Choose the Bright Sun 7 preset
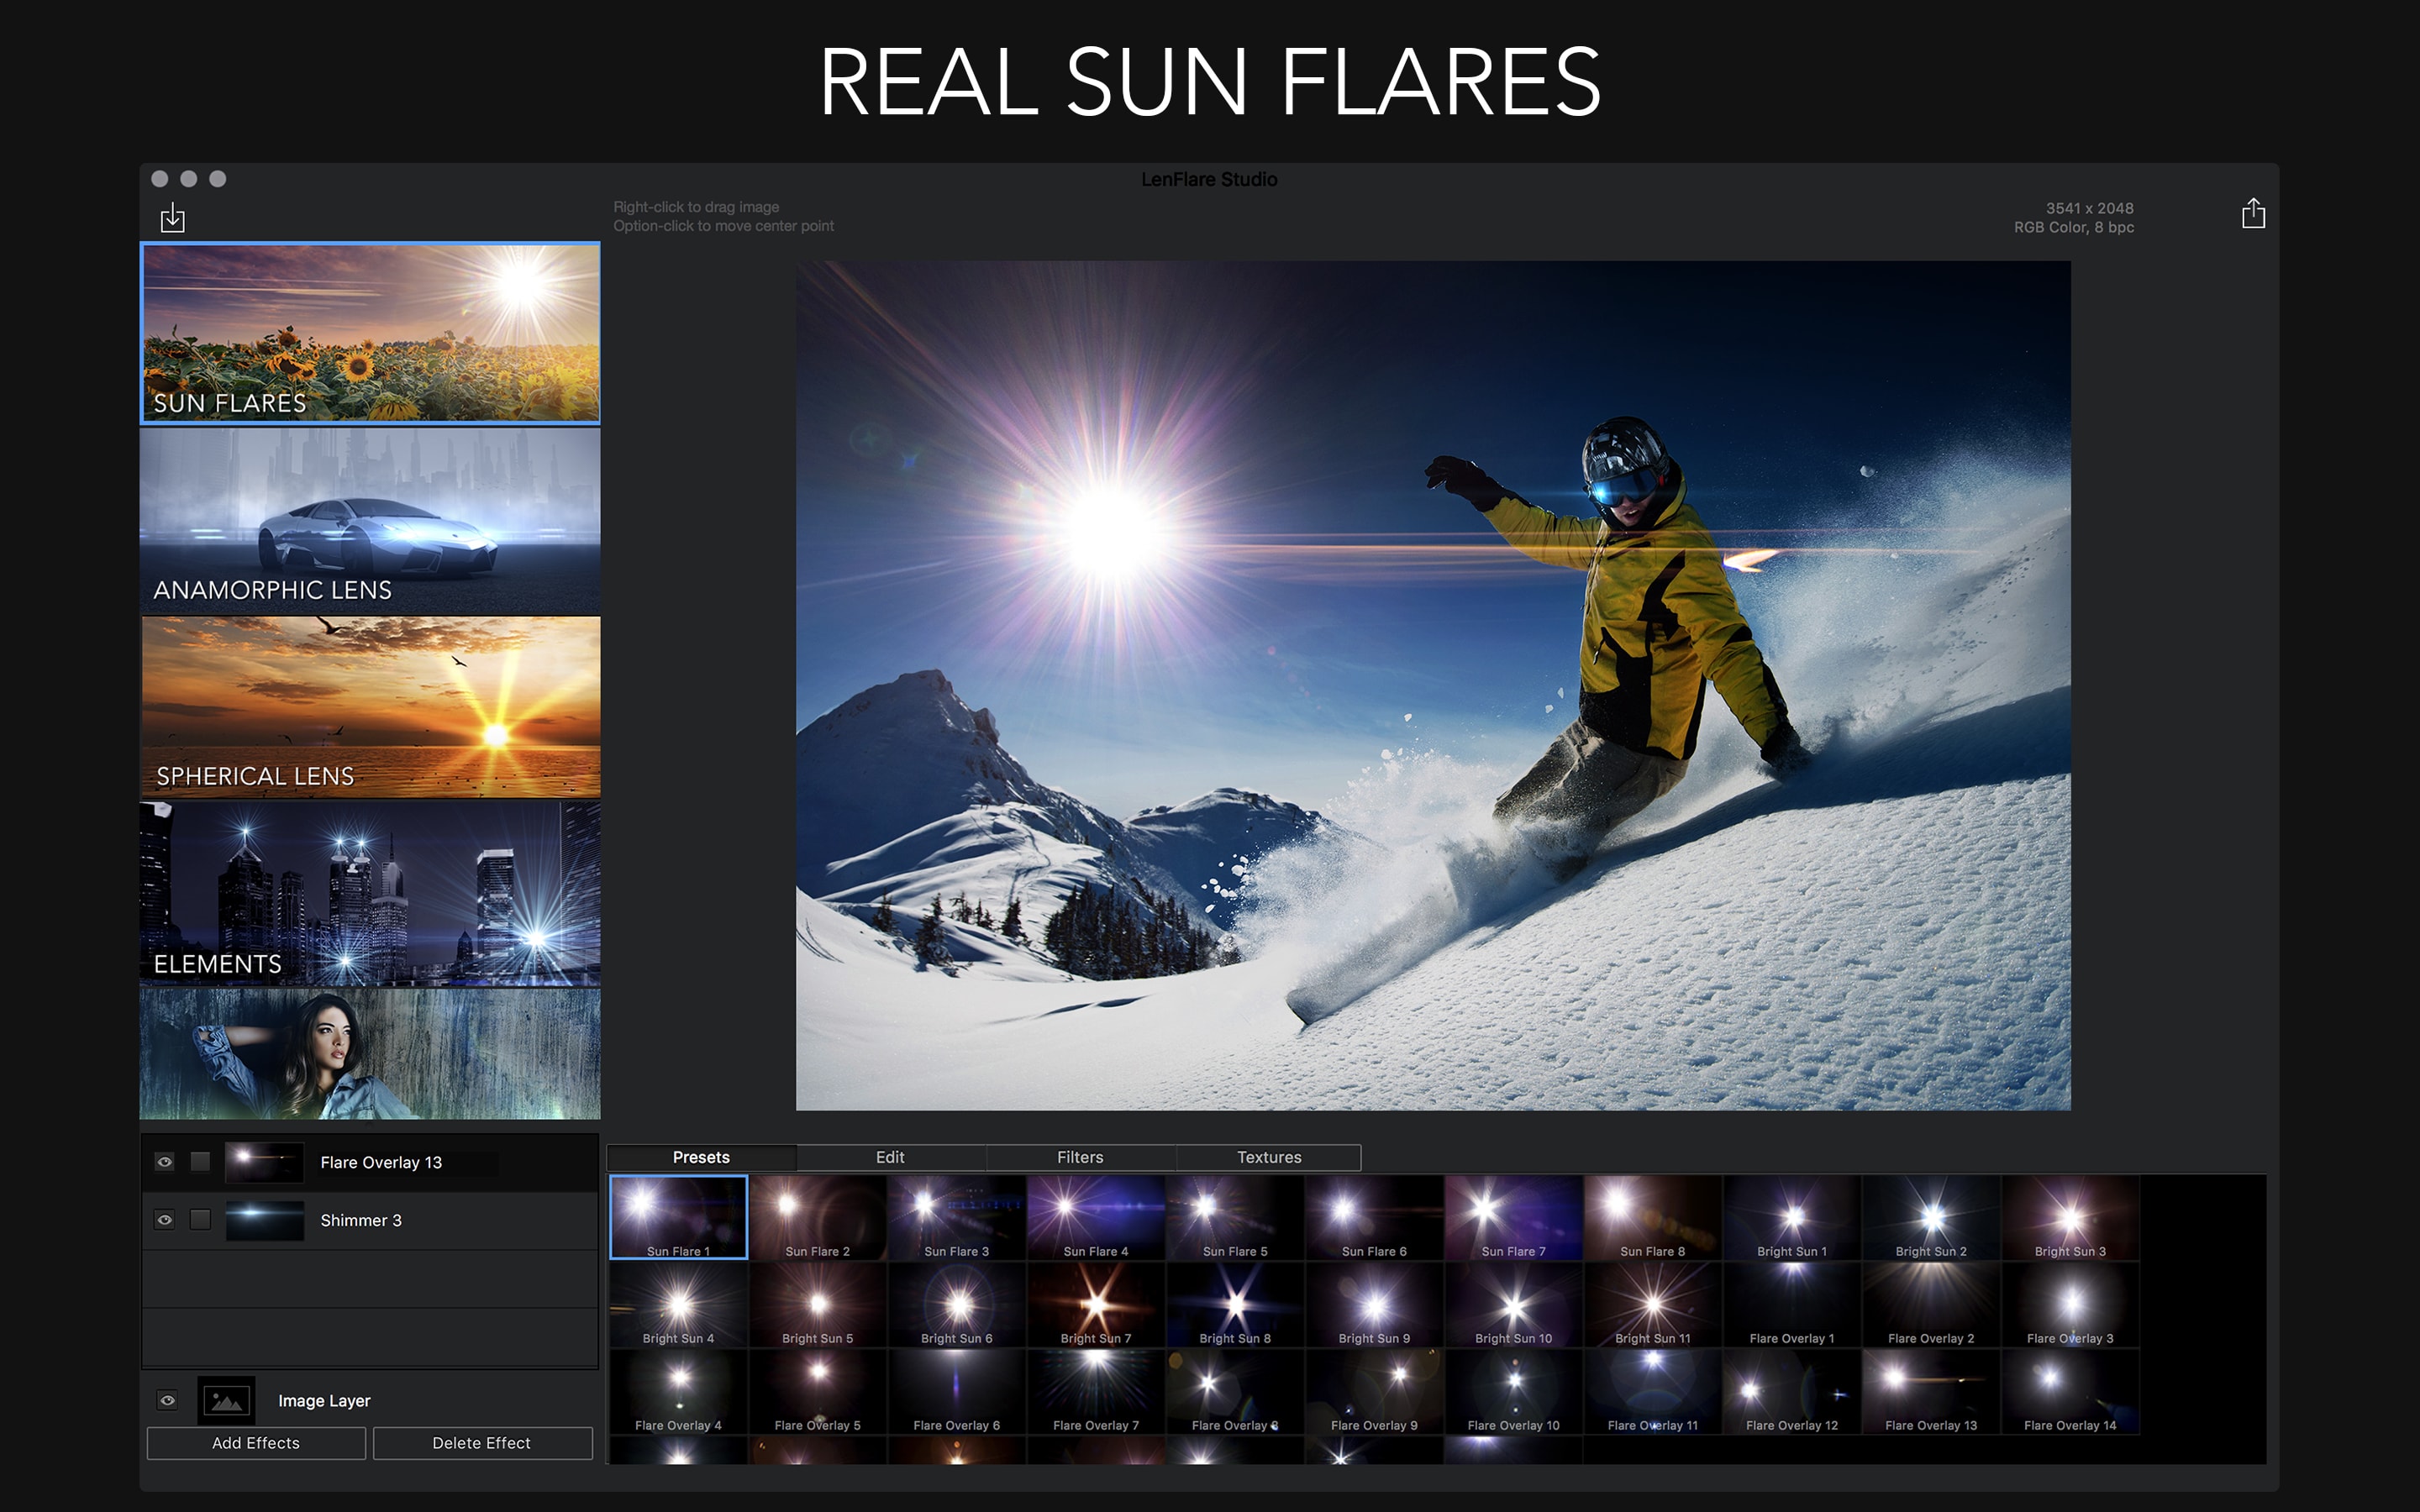Screen dimensions: 2420x1512 tap(1096, 1305)
